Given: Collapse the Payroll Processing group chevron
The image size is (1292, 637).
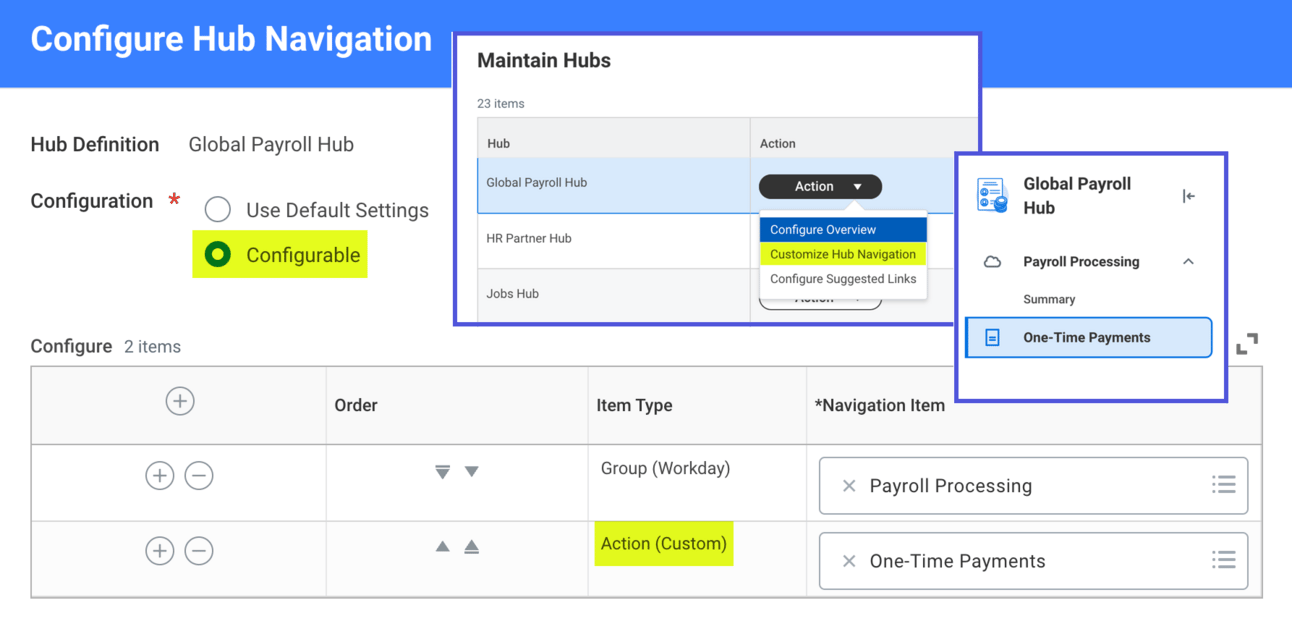Looking at the screenshot, I should pyautogui.click(x=1188, y=262).
